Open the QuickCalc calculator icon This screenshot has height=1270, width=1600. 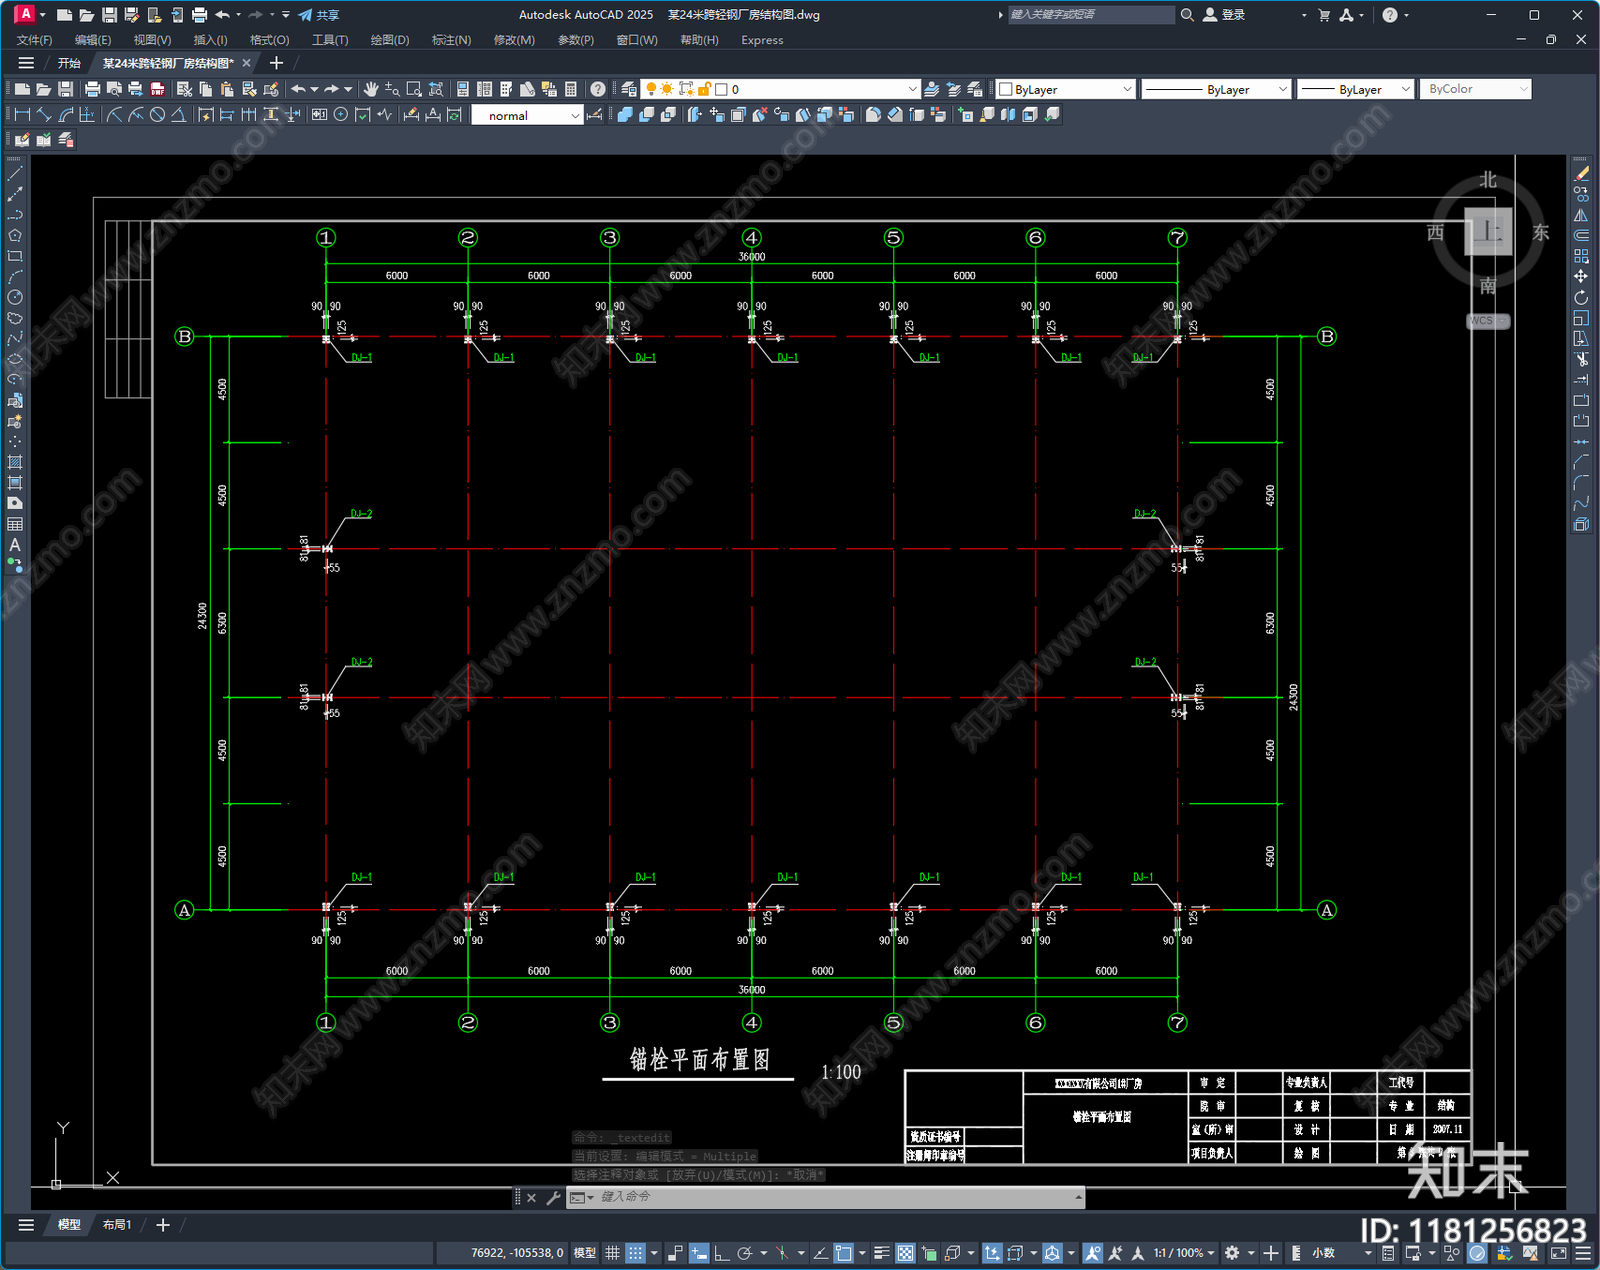[571, 89]
